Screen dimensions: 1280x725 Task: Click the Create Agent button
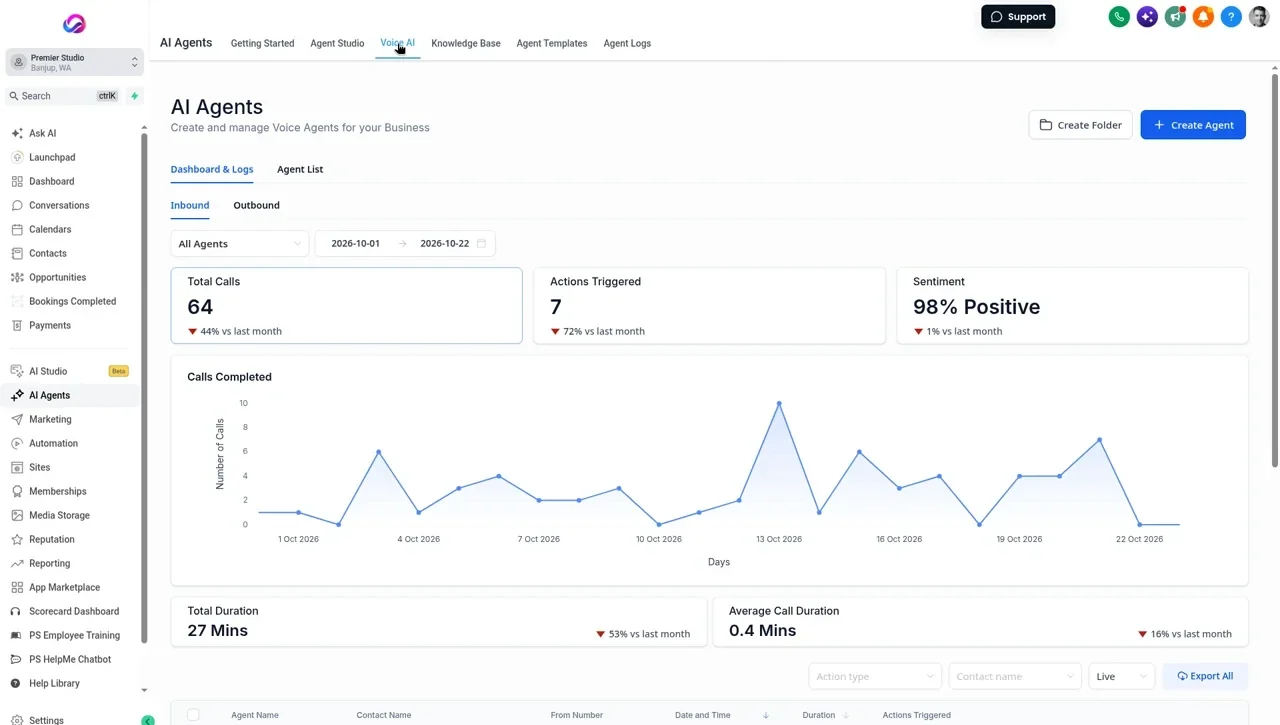[1193, 125]
